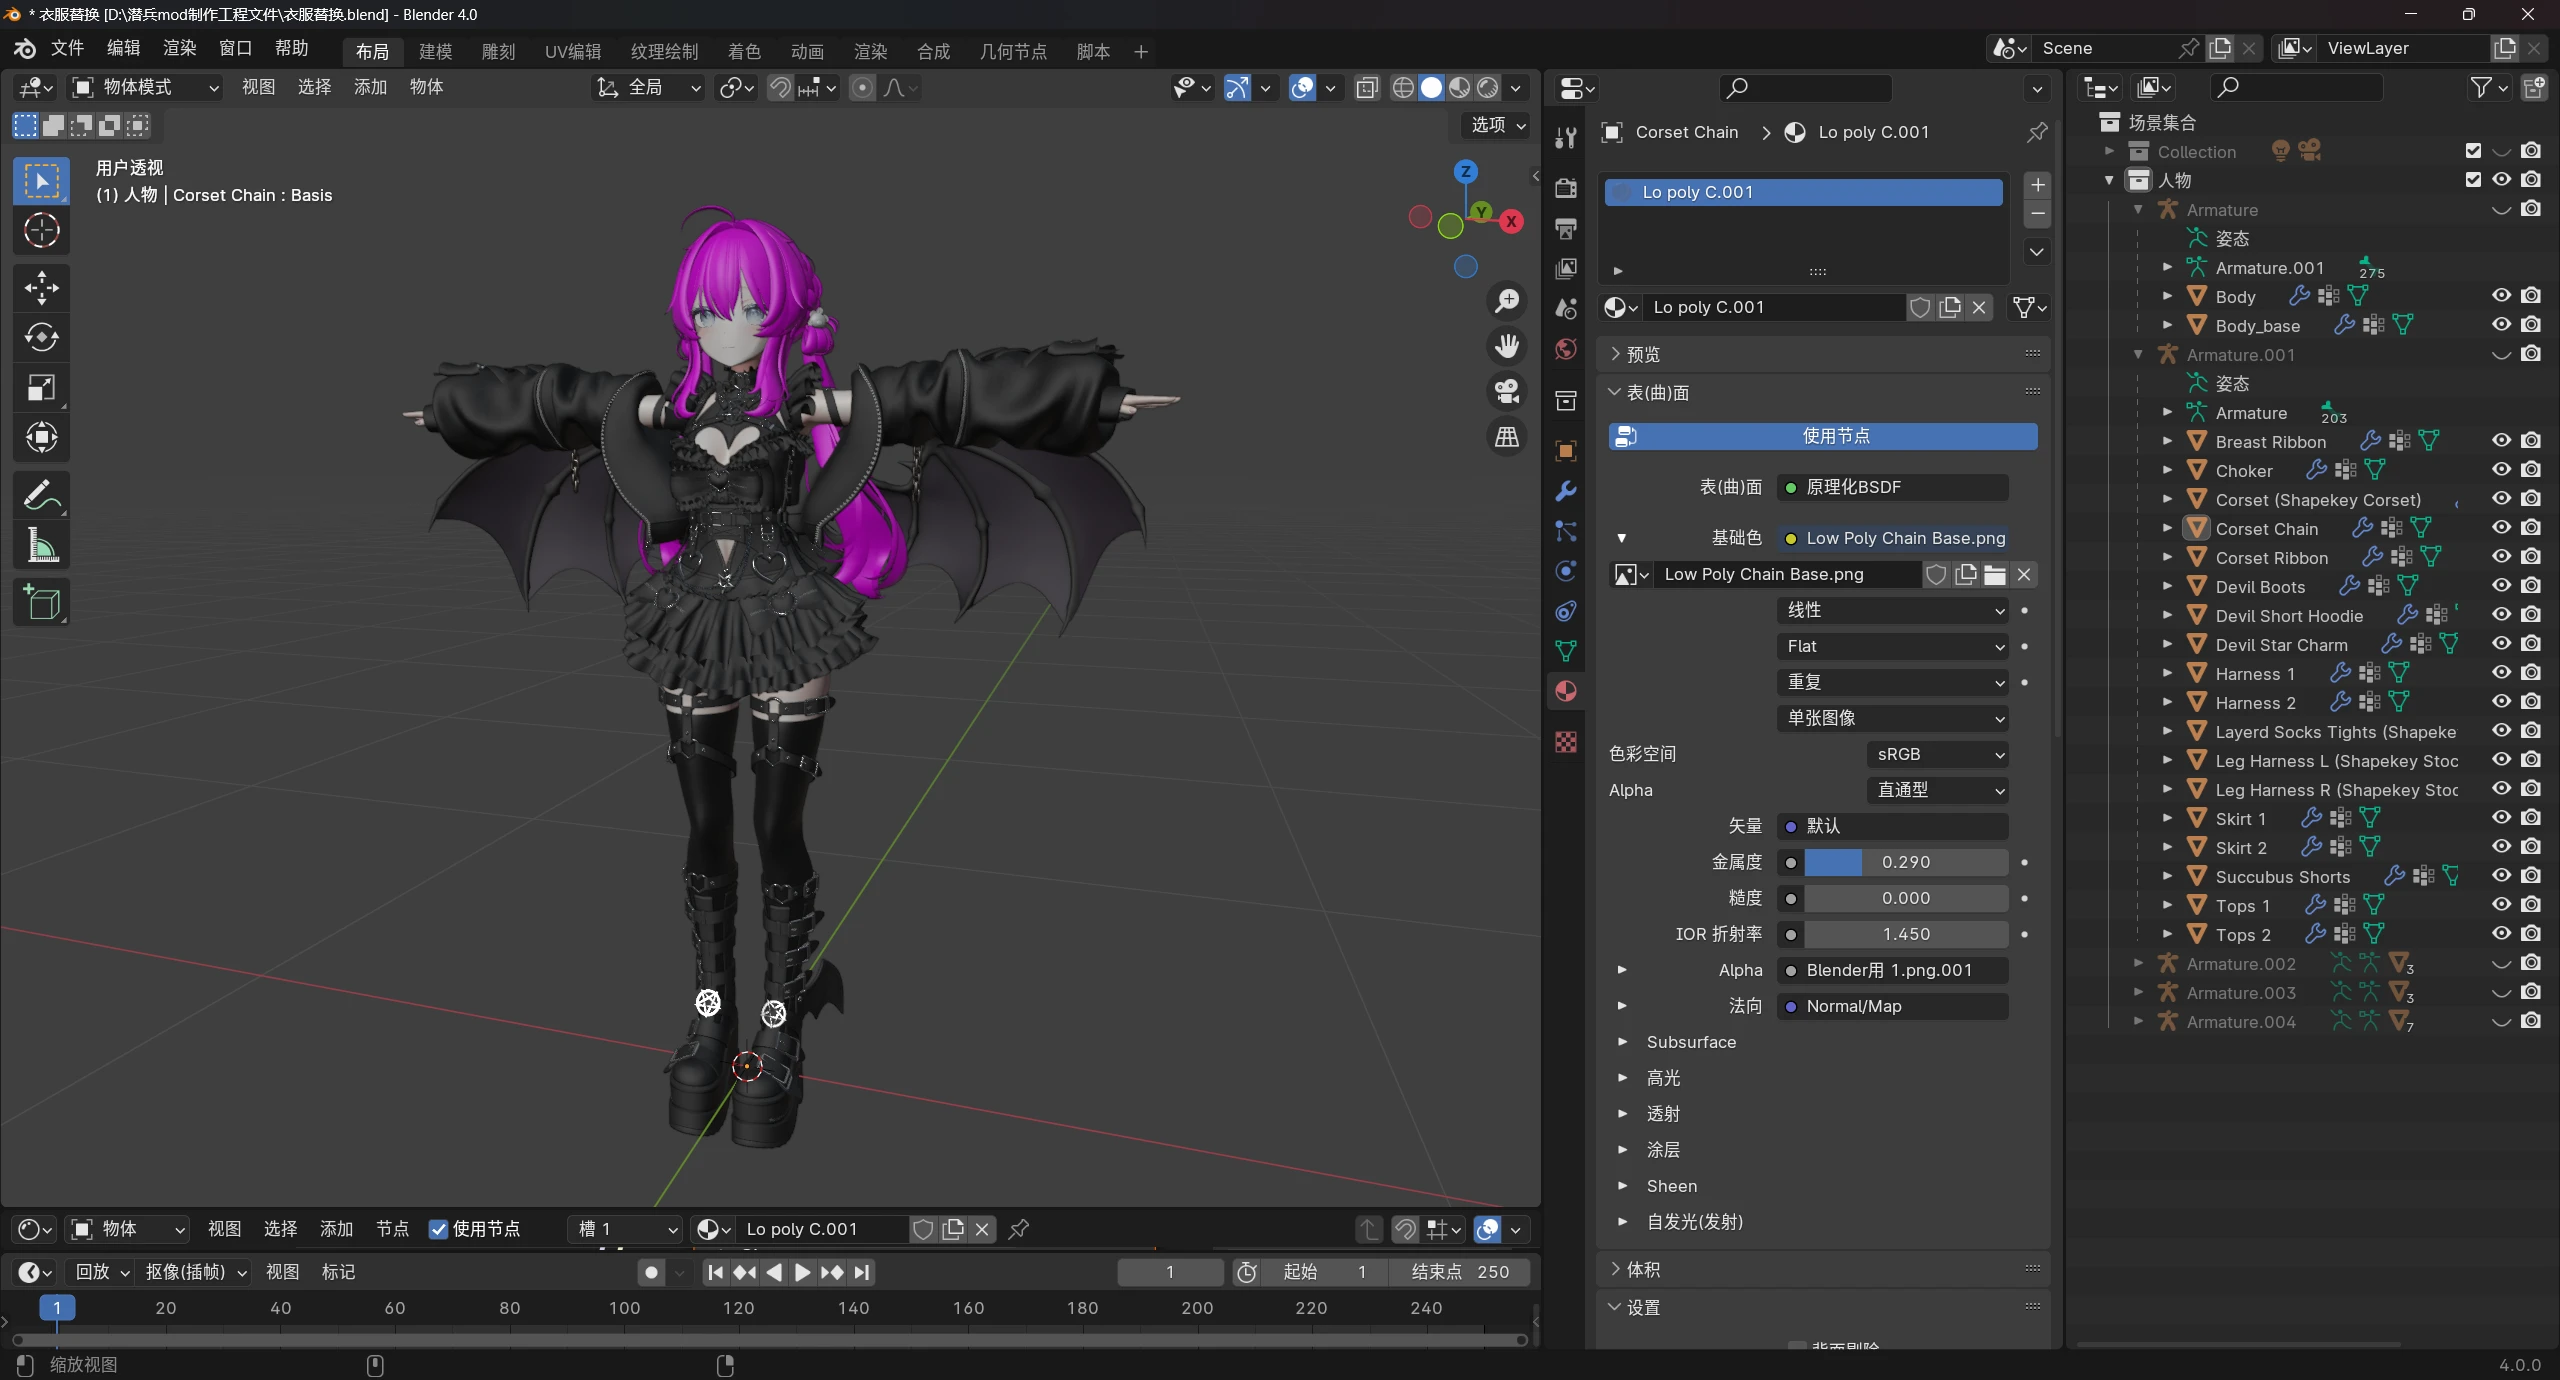This screenshot has height=1380, width=2560.
Task: Click the 使用节点 button in material panel
Action: click(1823, 436)
